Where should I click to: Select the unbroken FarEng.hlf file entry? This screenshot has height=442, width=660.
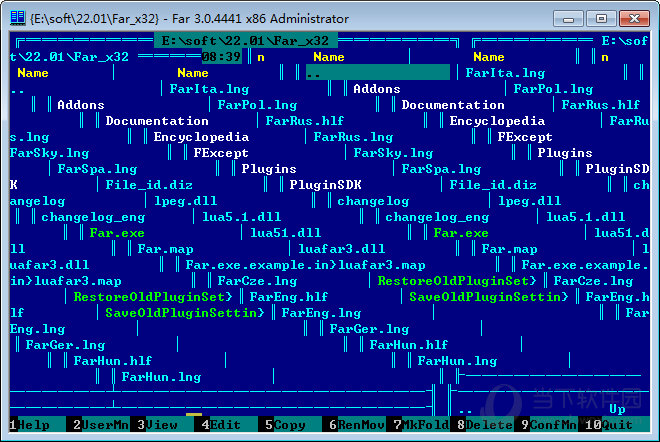click(289, 297)
